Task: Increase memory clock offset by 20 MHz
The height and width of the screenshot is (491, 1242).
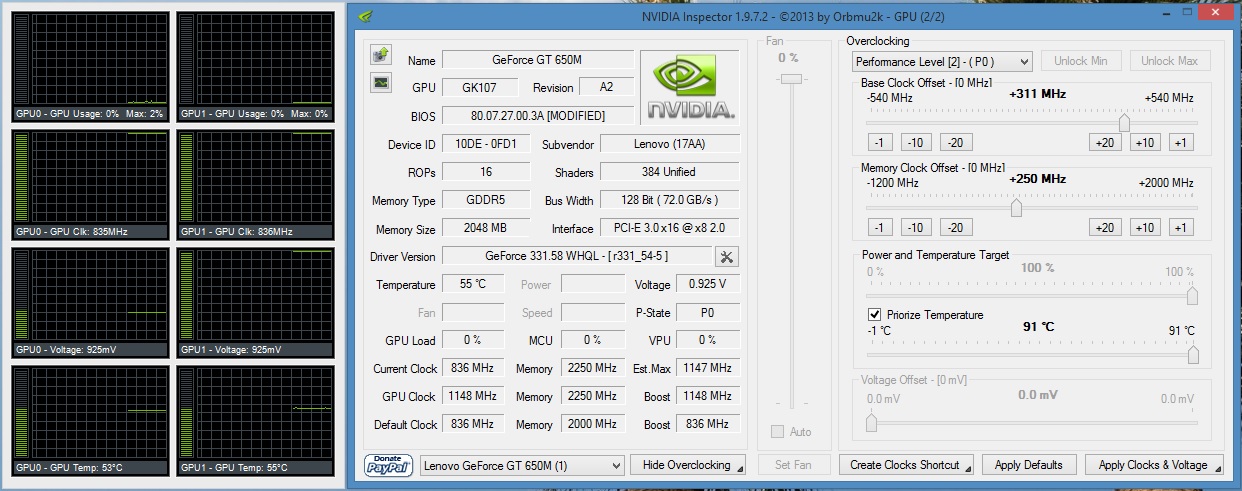Action: [x=1105, y=227]
